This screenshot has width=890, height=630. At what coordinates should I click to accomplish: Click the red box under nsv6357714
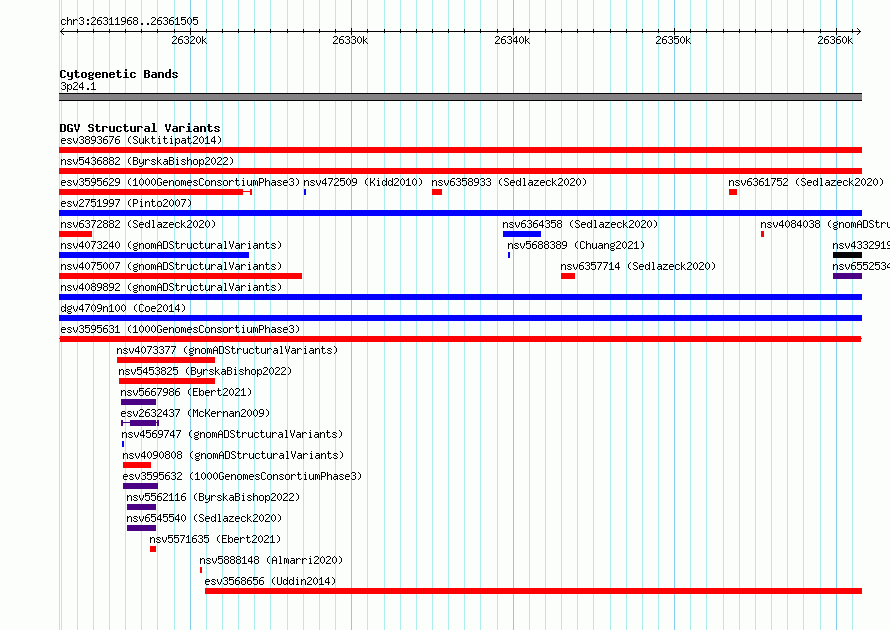point(568,276)
